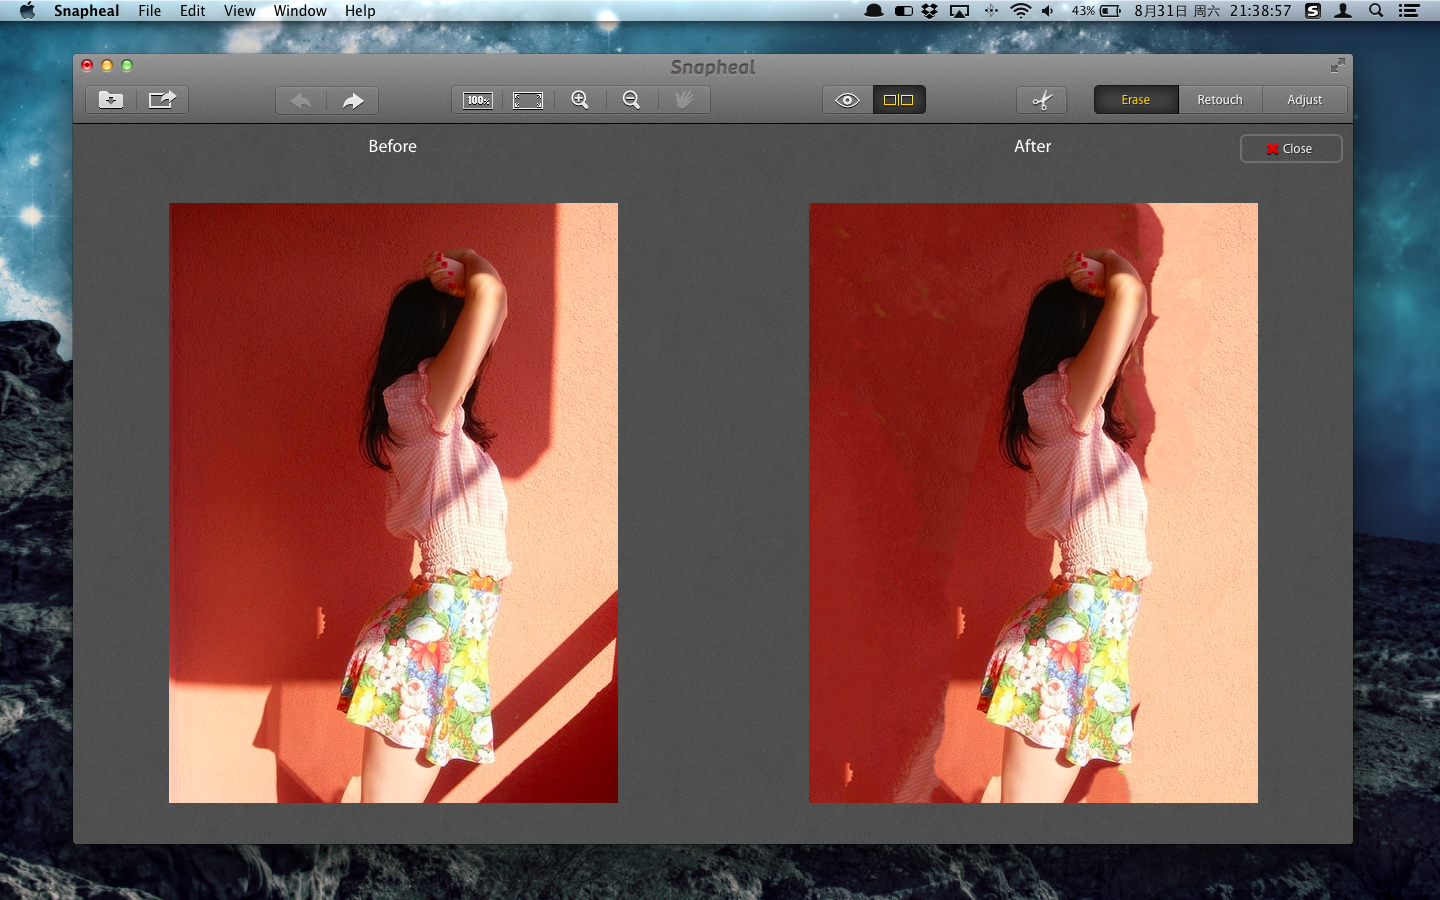Click the After image preview
This screenshot has height=900, width=1440.
1033,503
